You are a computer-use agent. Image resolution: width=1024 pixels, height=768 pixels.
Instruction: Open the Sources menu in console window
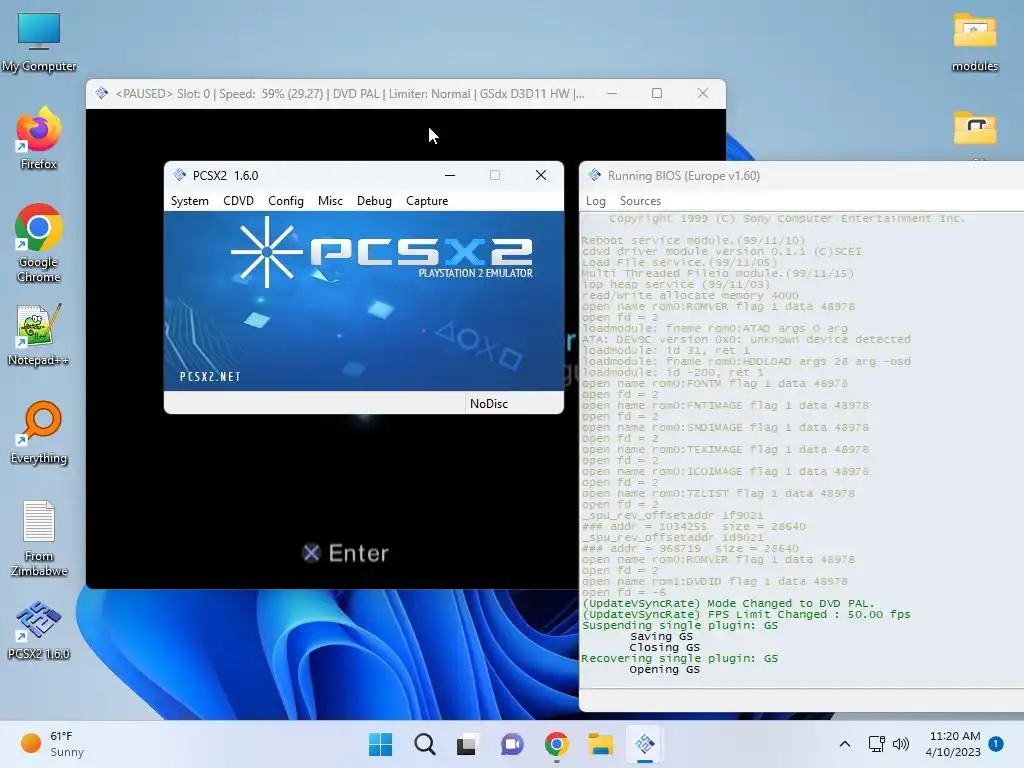(640, 201)
